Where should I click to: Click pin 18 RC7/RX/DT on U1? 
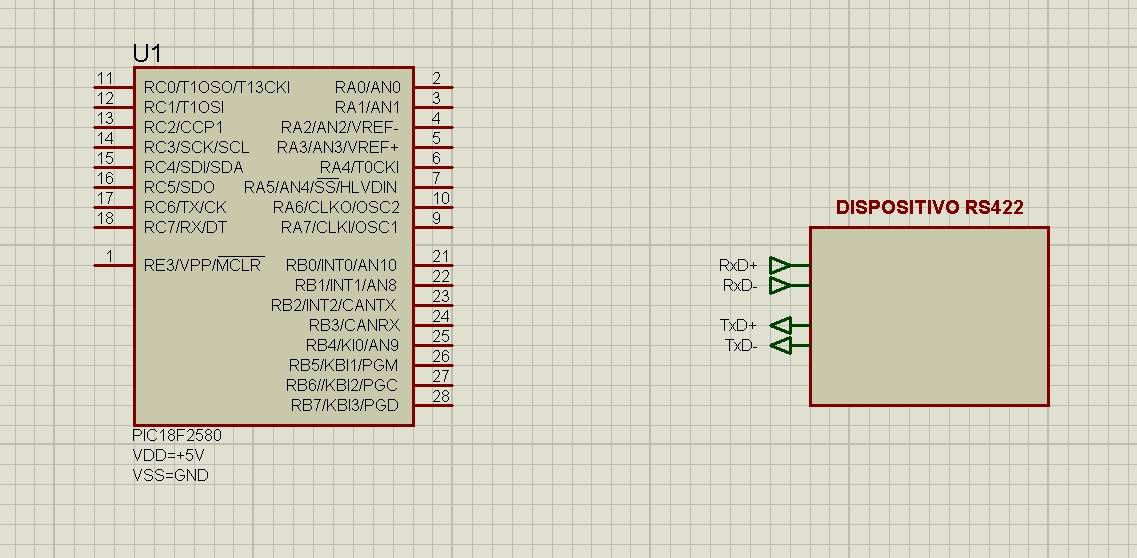[114, 227]
